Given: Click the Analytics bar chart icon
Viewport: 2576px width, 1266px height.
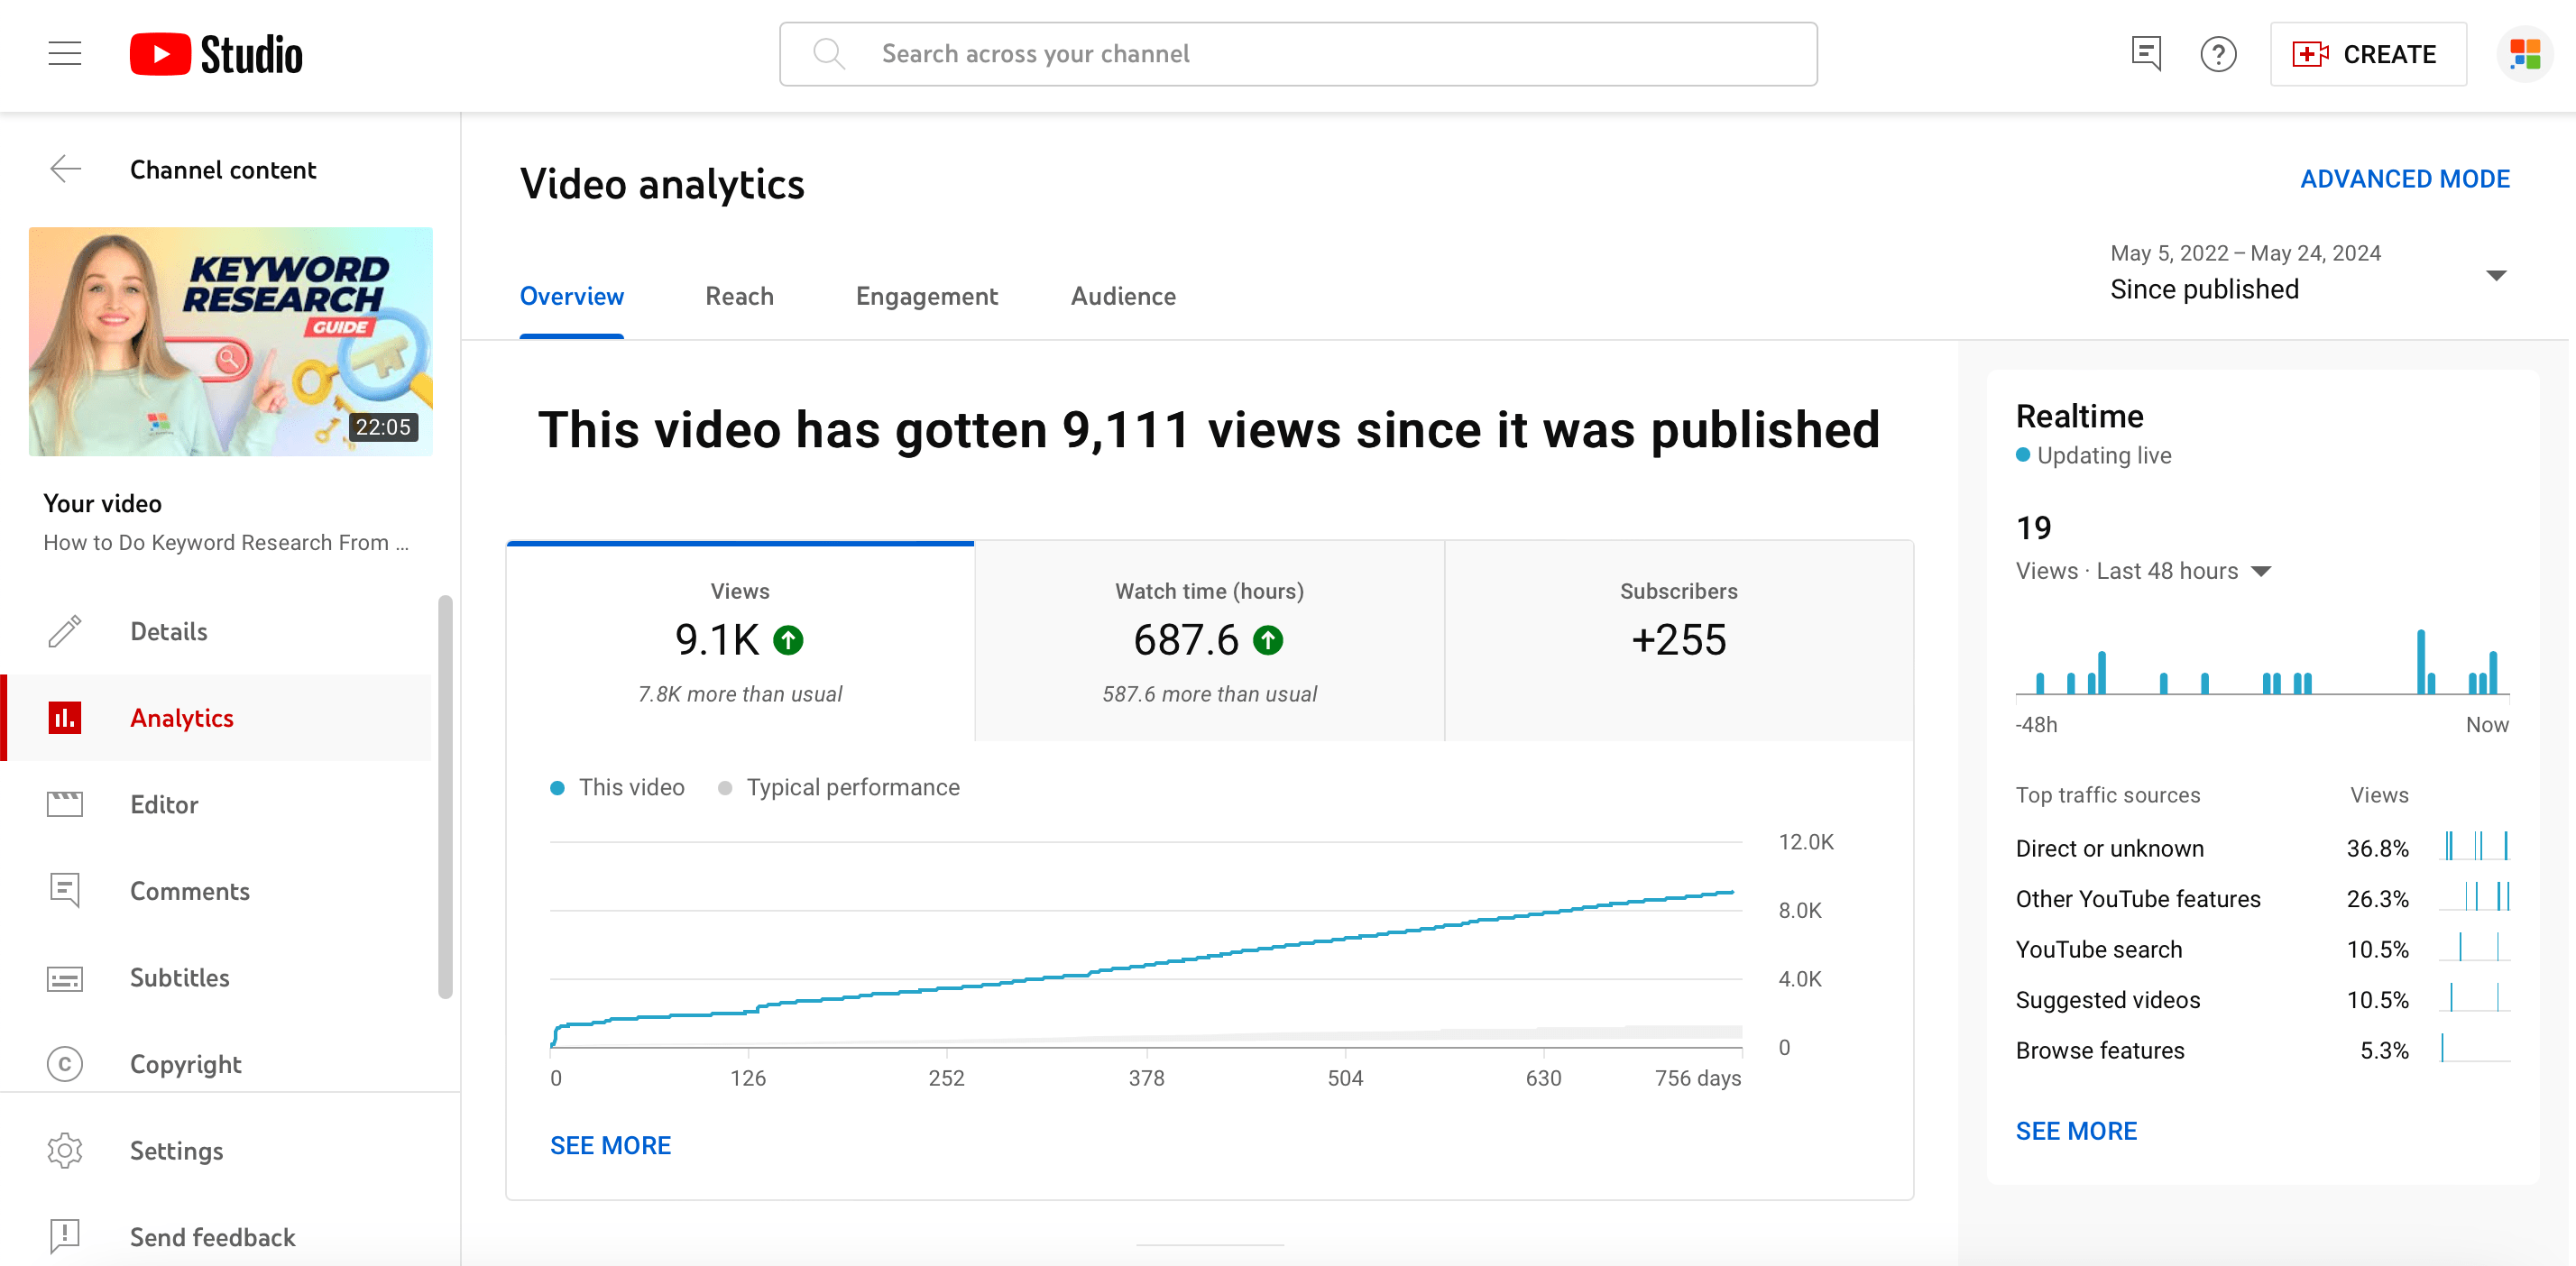Looking at the screenshot, I should click(x=65, y=717).
